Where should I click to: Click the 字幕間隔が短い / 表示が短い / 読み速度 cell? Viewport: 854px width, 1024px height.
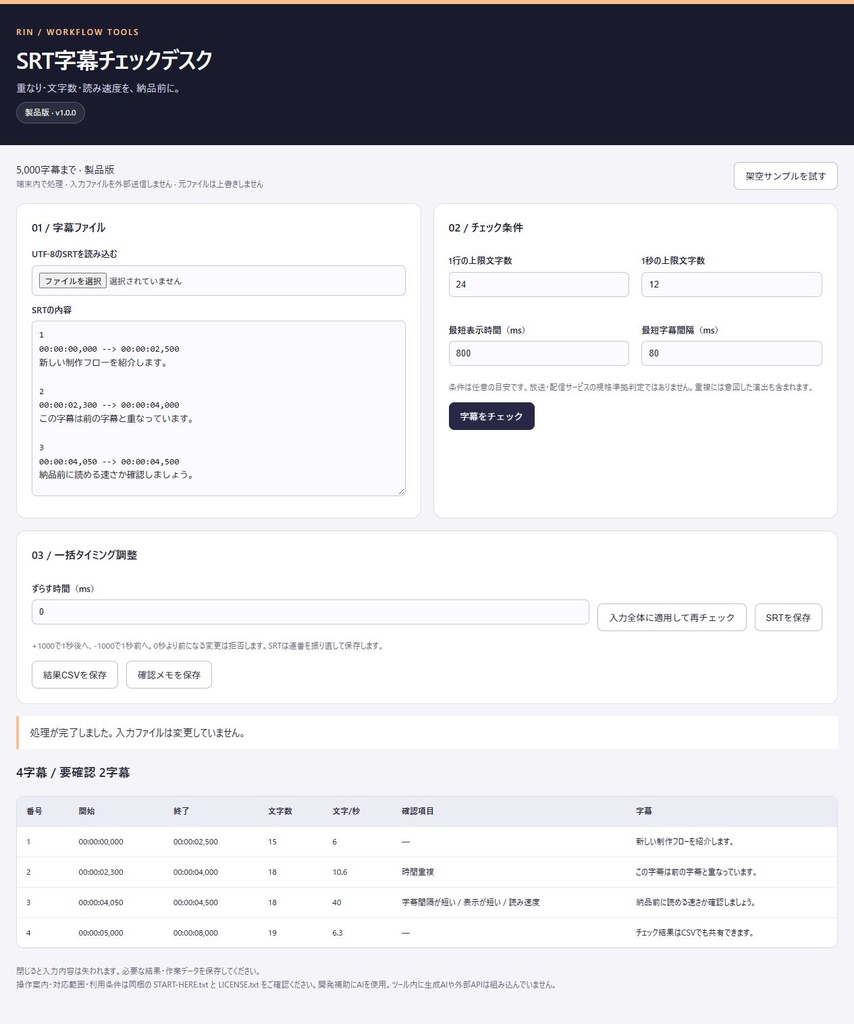[471, 903]
